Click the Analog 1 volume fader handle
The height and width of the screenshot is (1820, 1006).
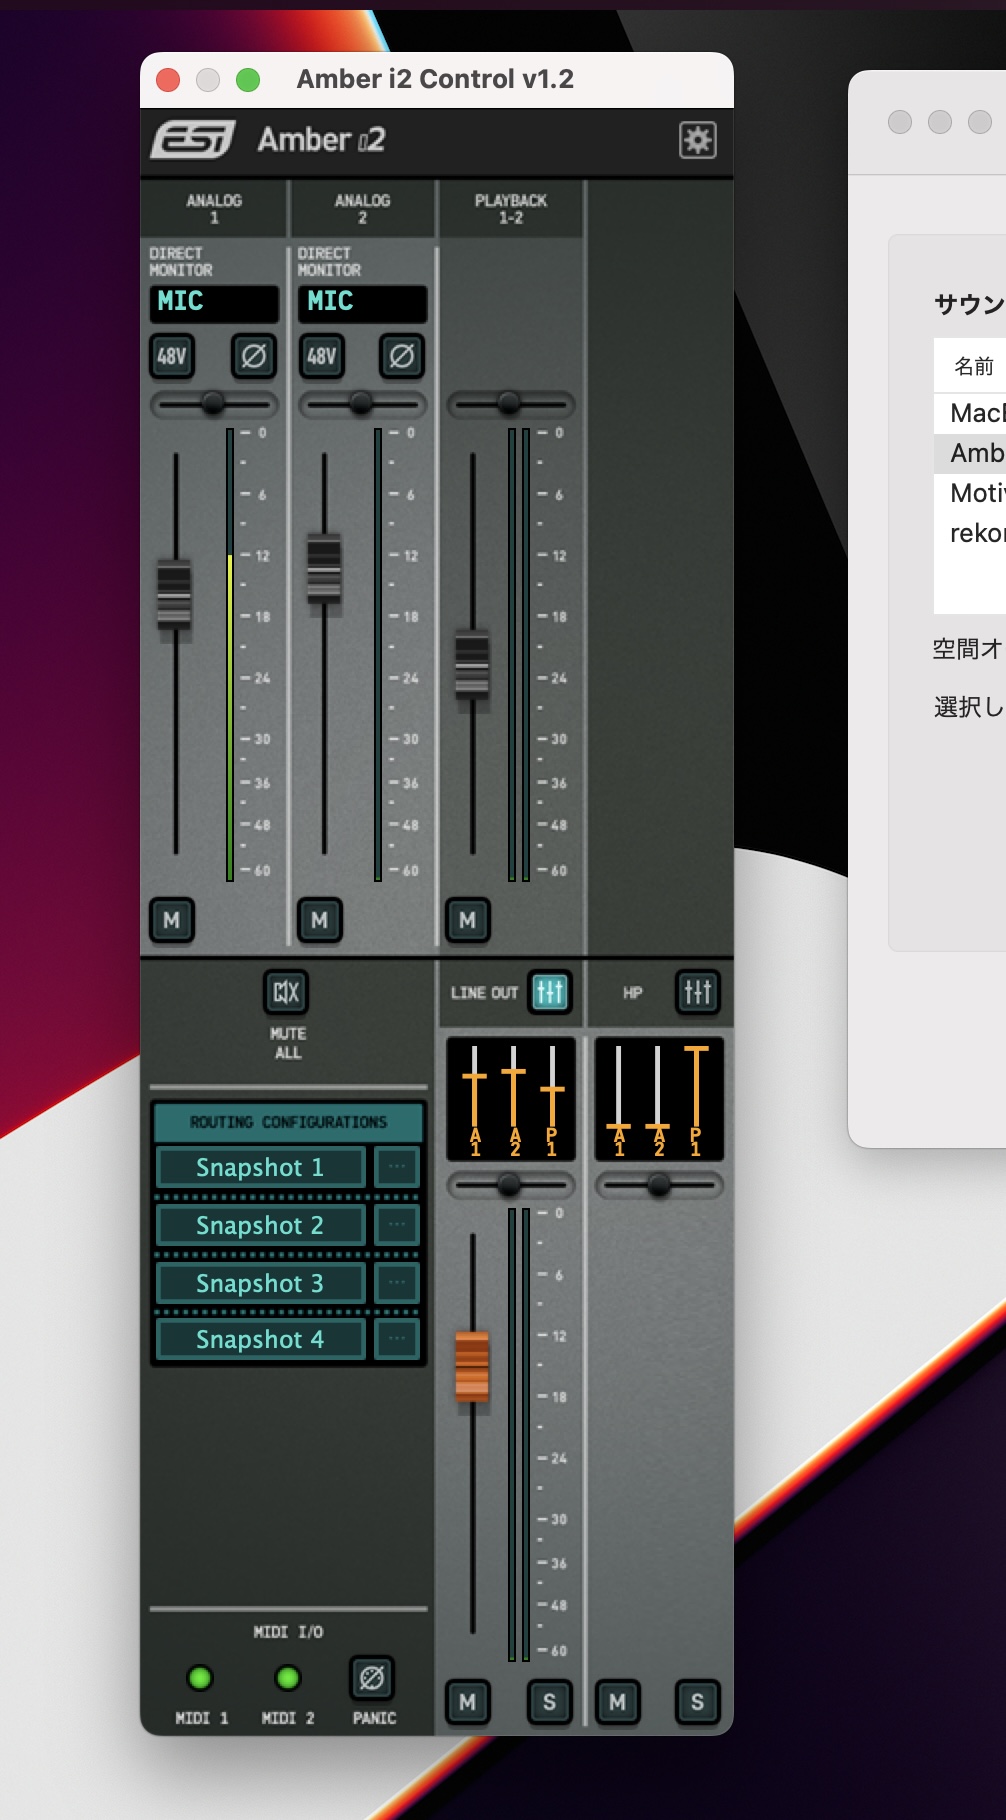[174, 594]
